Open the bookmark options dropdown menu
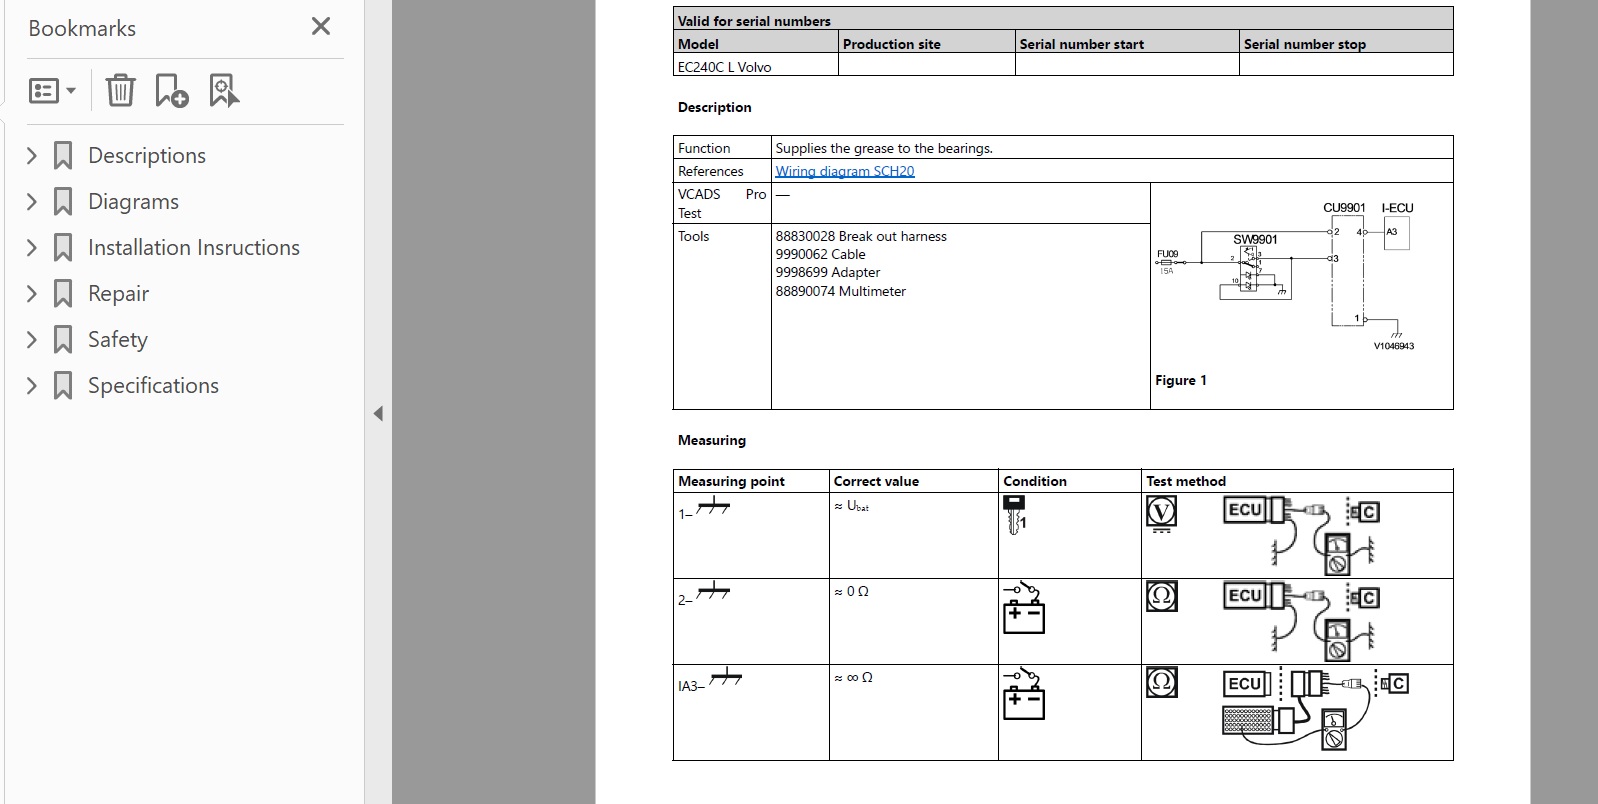1598x804 pixels. (x=52, y=91)
